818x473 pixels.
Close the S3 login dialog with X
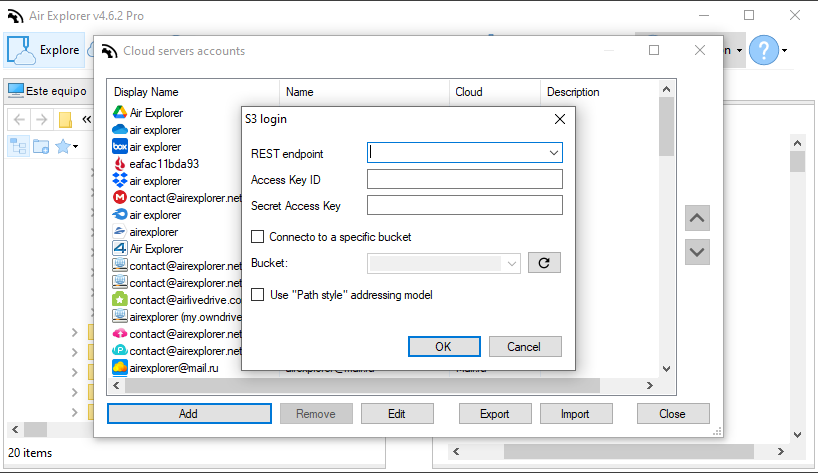point(560,119)
